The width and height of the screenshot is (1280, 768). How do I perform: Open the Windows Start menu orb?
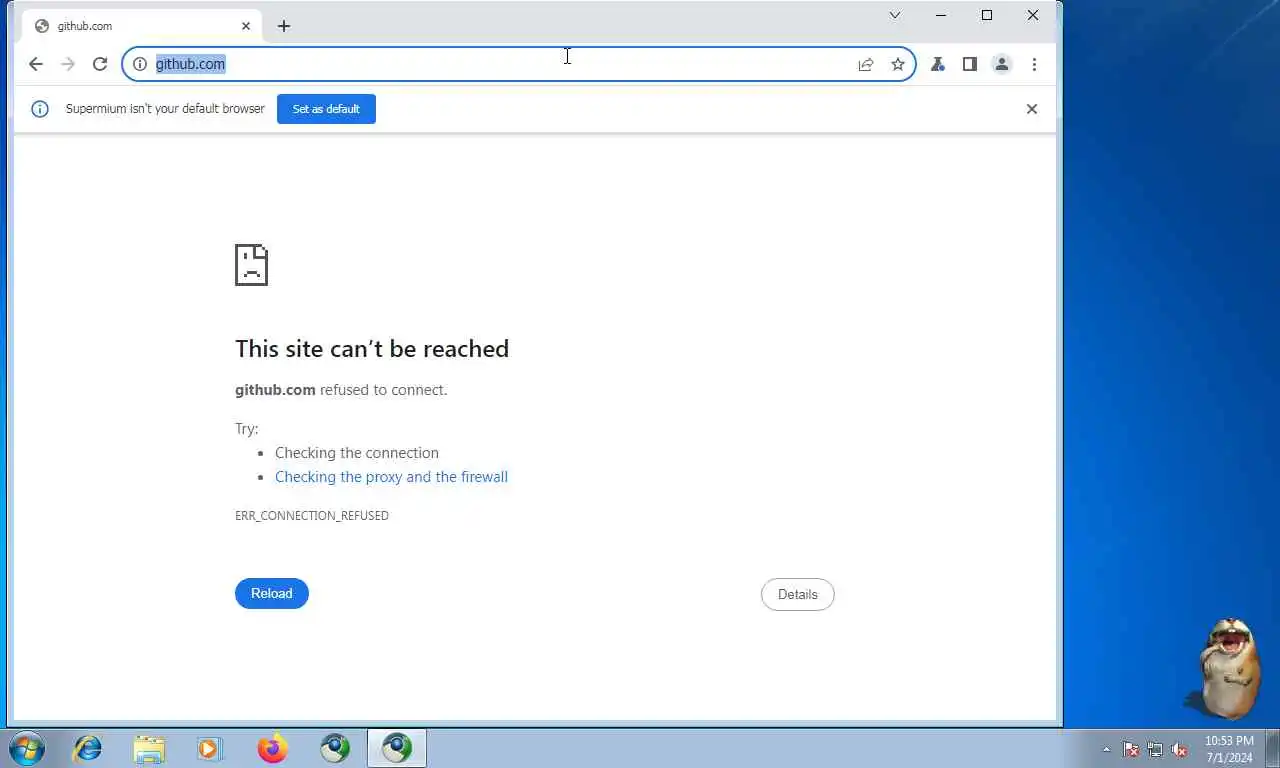27,748
